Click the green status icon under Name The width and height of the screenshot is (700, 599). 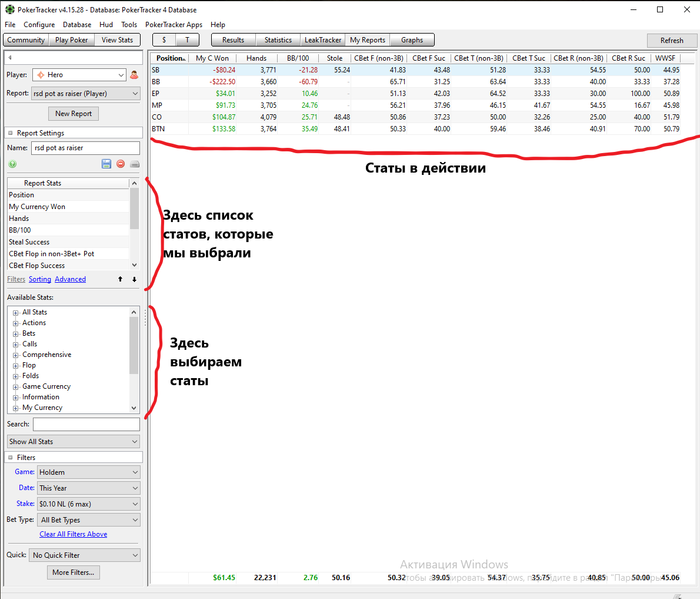click(x=12, y=164)
